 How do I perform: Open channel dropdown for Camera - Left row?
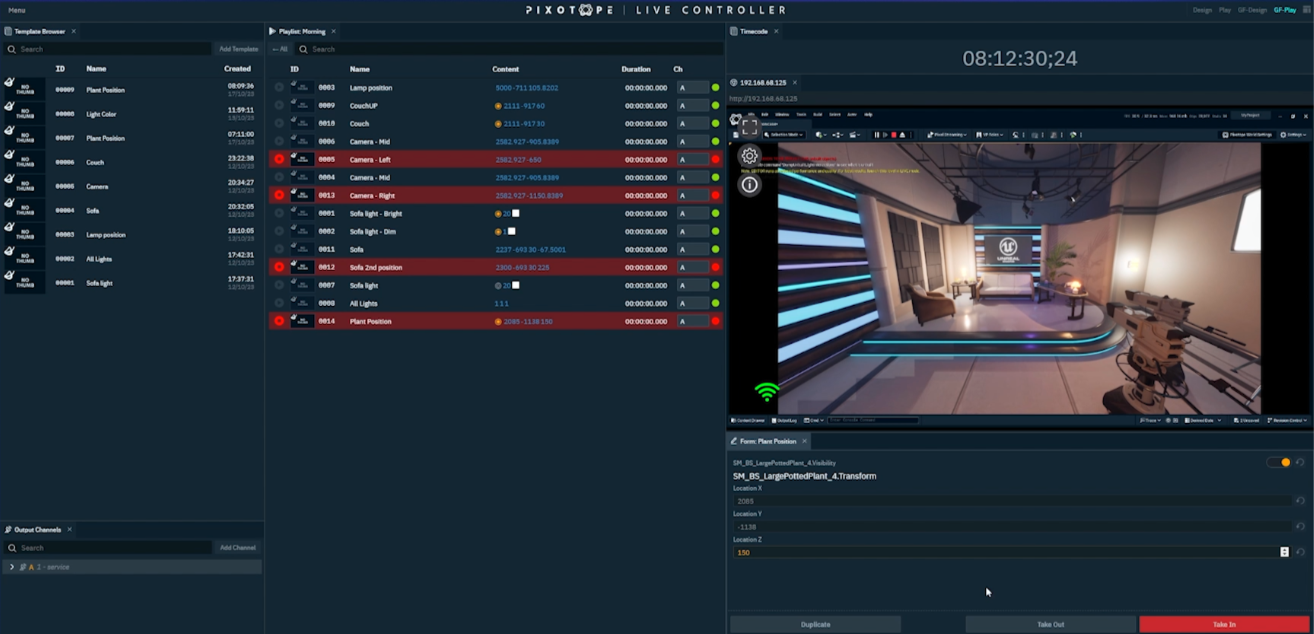(x=692, y=160)
